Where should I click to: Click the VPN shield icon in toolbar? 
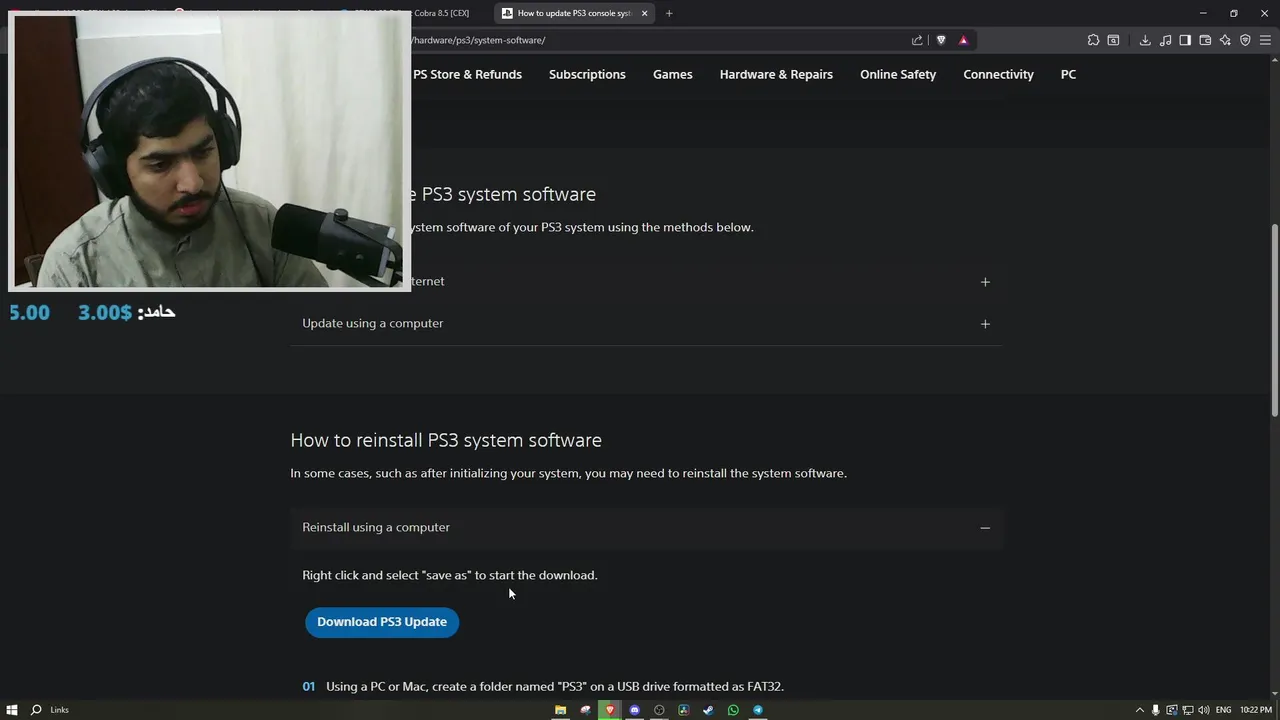coord(1245,40)
